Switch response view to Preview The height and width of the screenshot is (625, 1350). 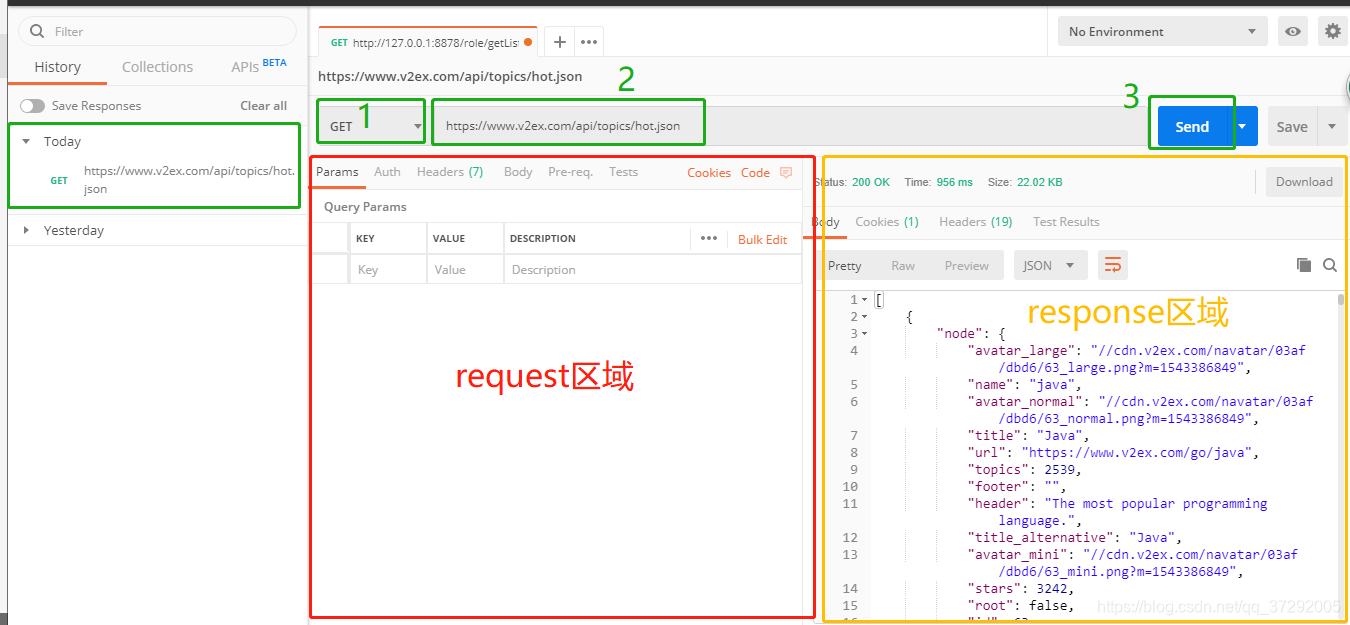point(967,266)
